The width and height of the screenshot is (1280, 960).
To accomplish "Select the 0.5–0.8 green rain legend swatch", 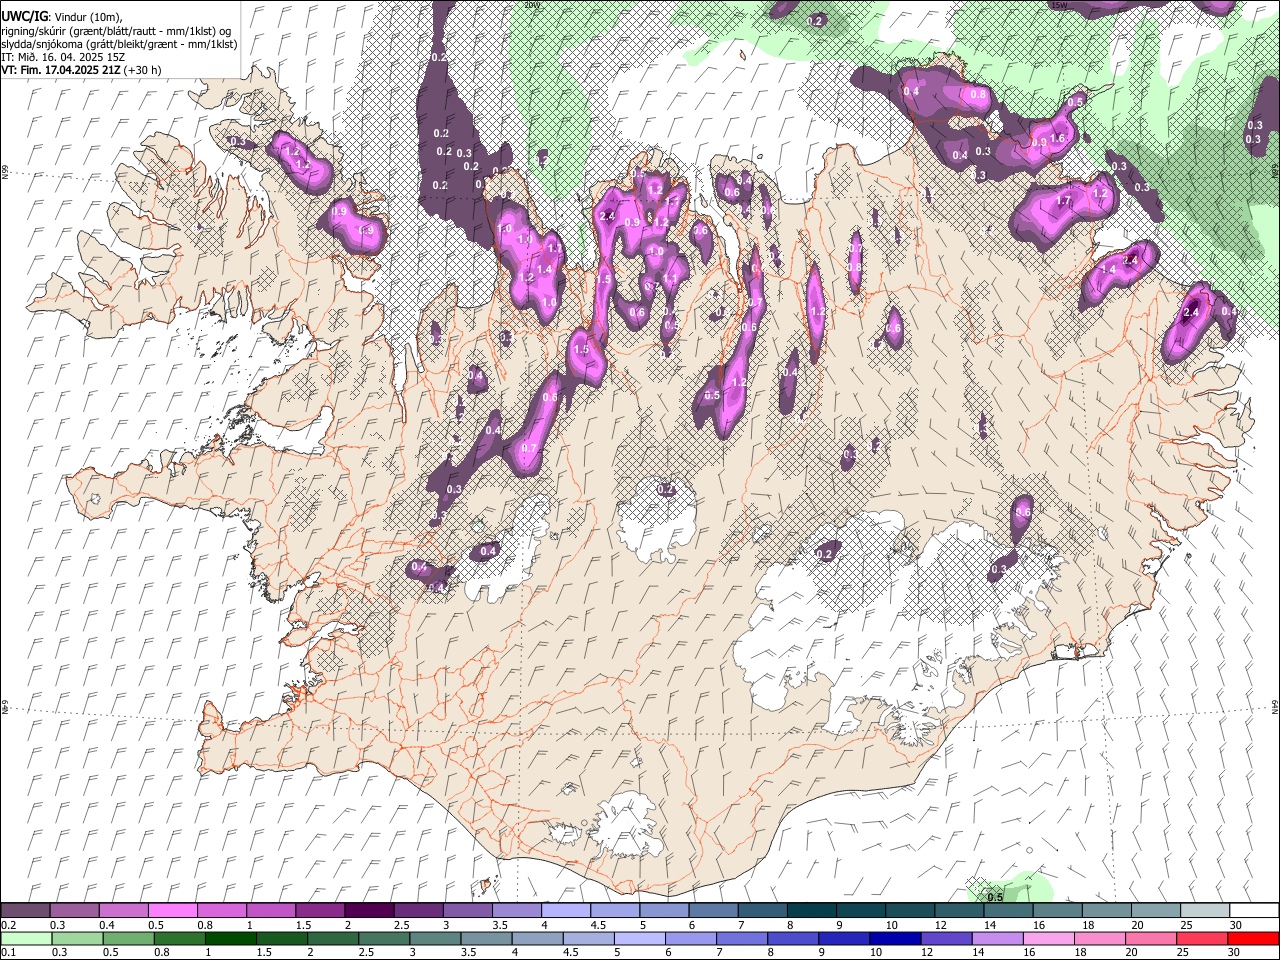I will pyautogui.click(x=128, y=938).
